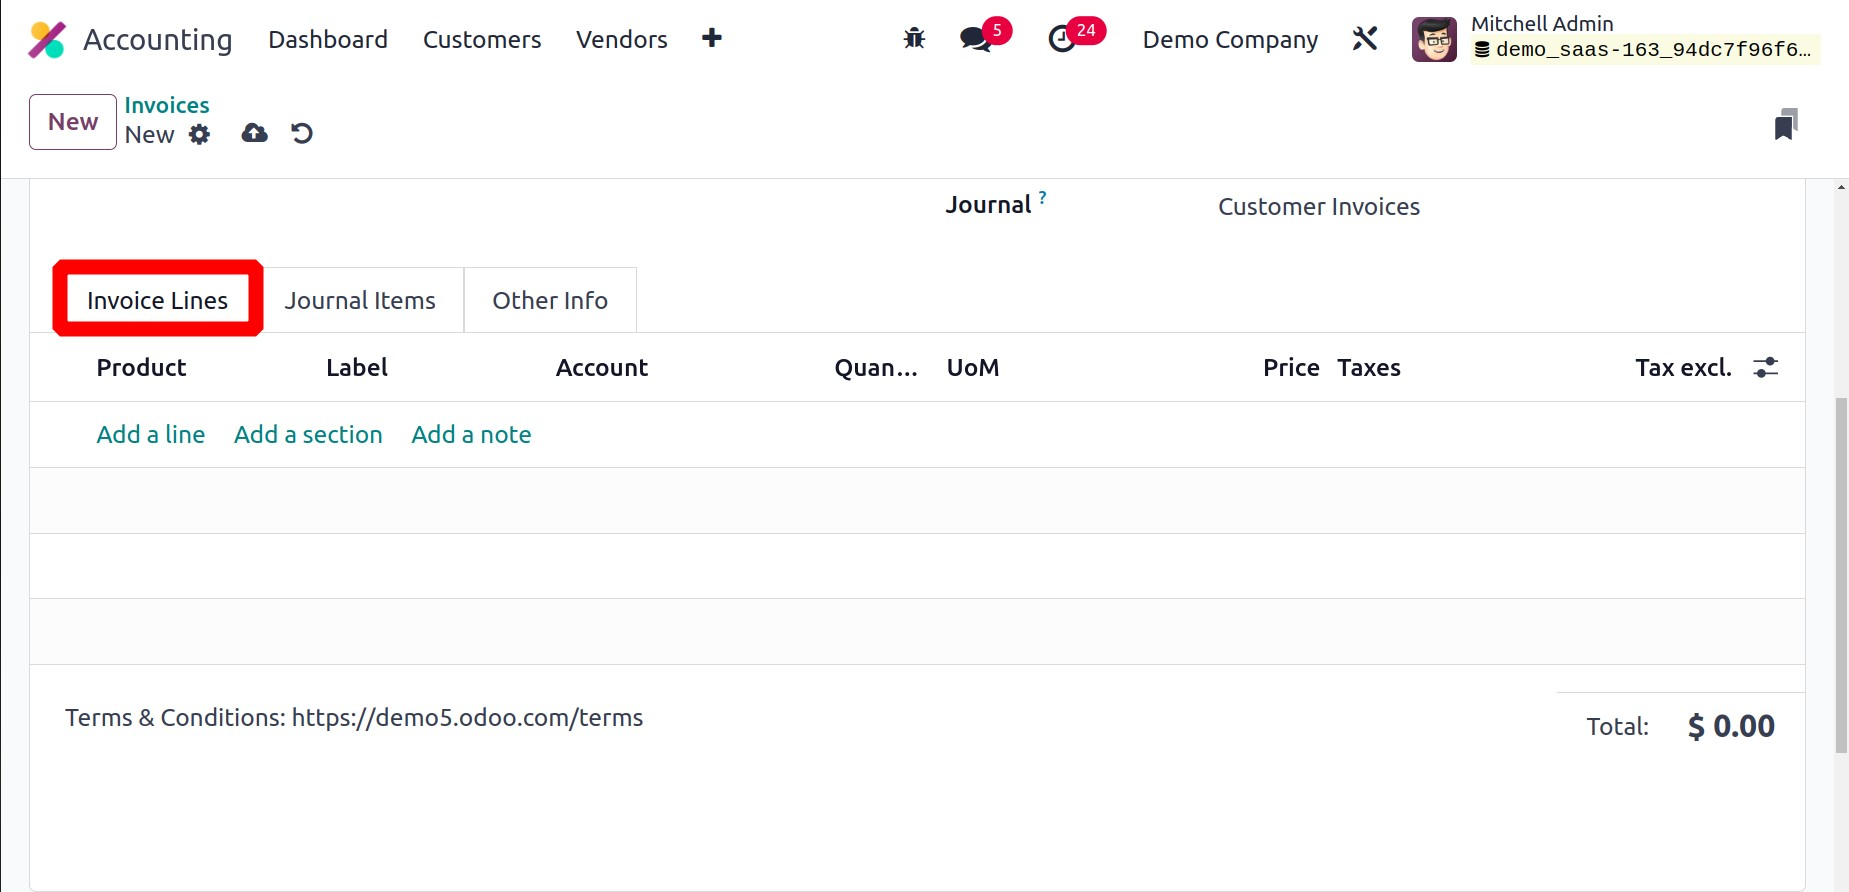Click the wrench tools icon

1365,39
